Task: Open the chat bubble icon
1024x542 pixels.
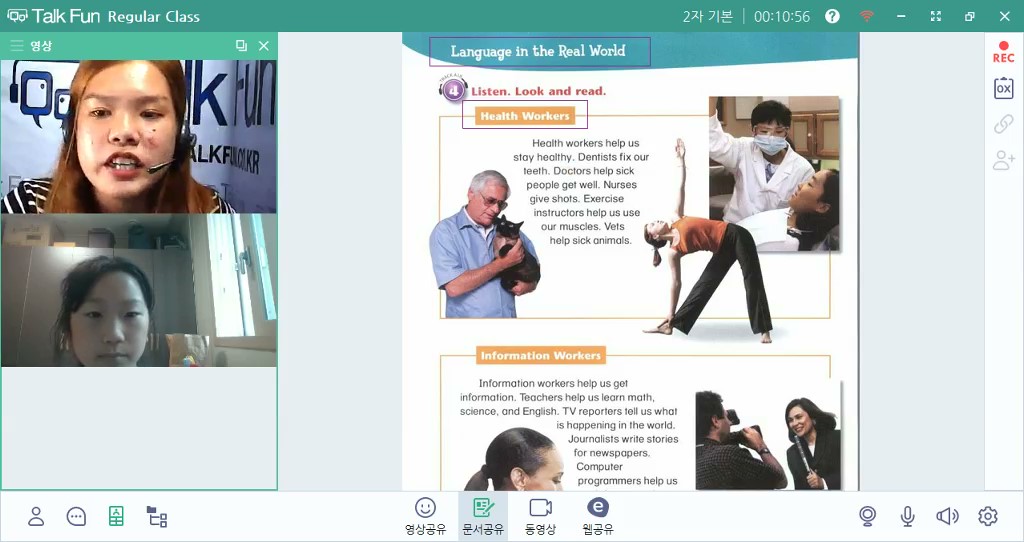Action: 76,516
